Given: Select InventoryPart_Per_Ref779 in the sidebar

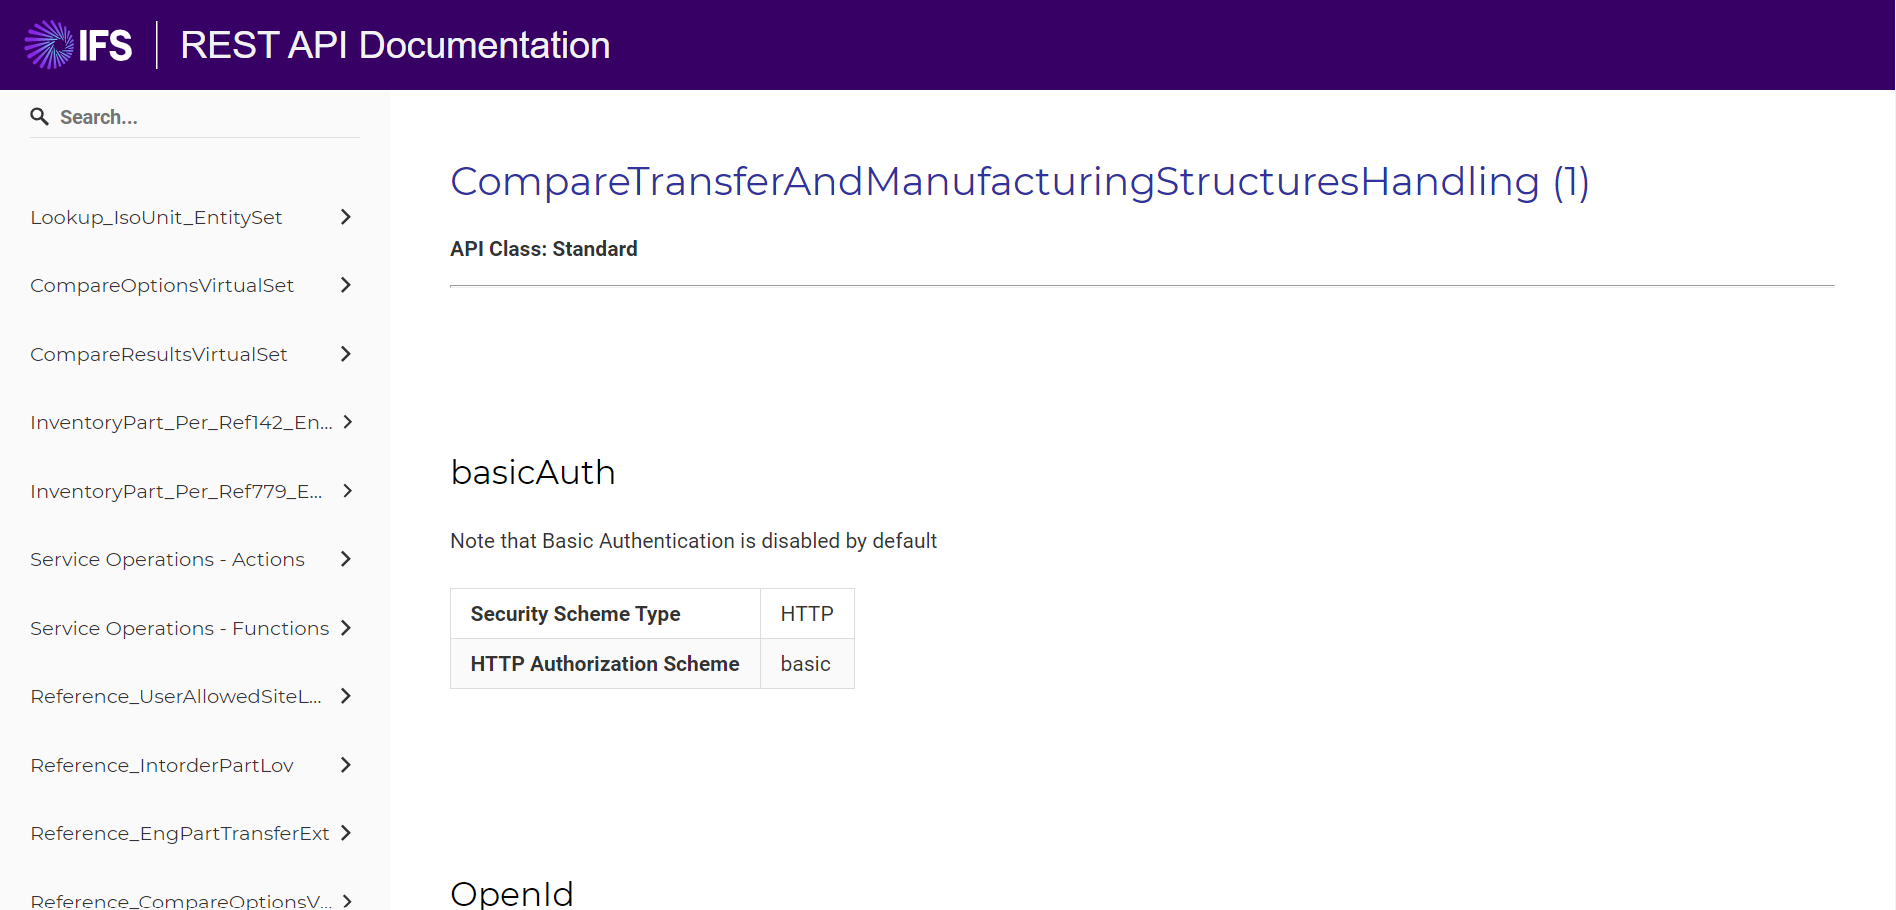Looking at the screenshot, I should click(x=176, y=491).
